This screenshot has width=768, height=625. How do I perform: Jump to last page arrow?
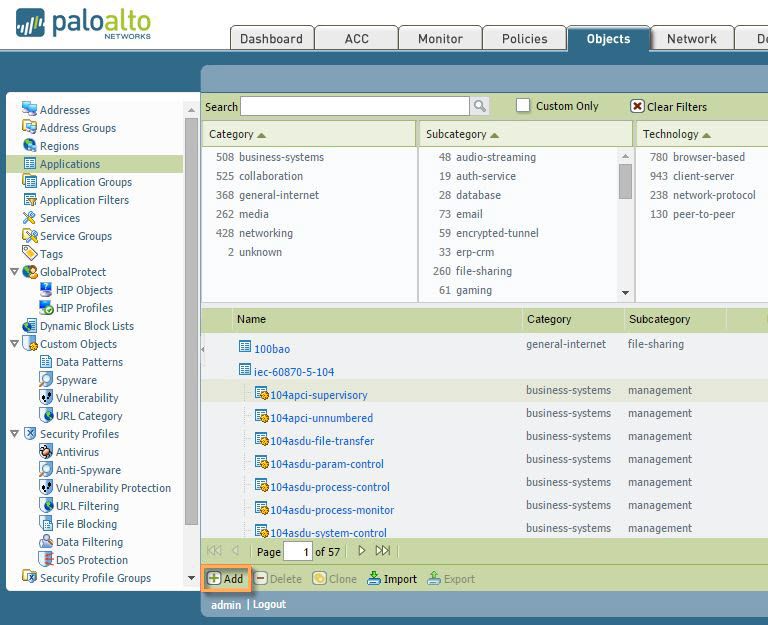[x=382, y=551]
